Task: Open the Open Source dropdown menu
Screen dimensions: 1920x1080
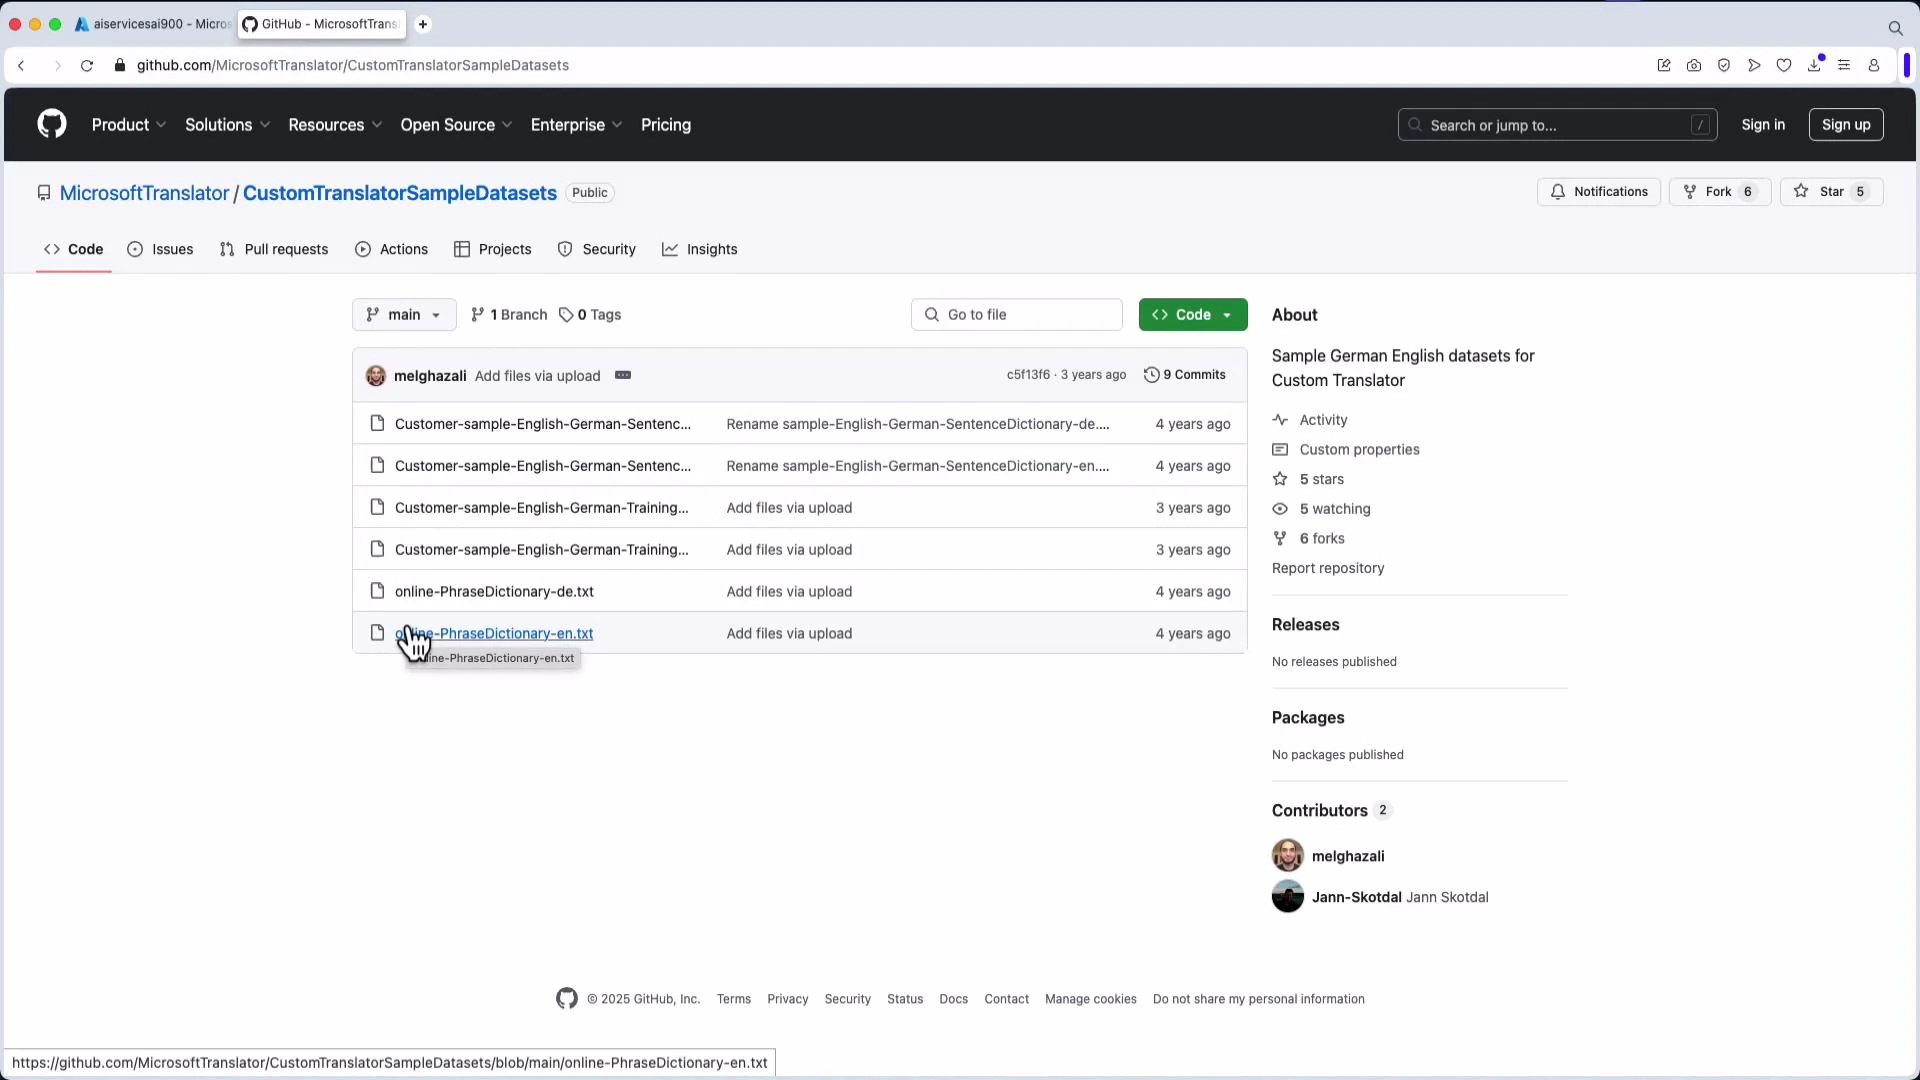Action: click(x=456, y=125)
